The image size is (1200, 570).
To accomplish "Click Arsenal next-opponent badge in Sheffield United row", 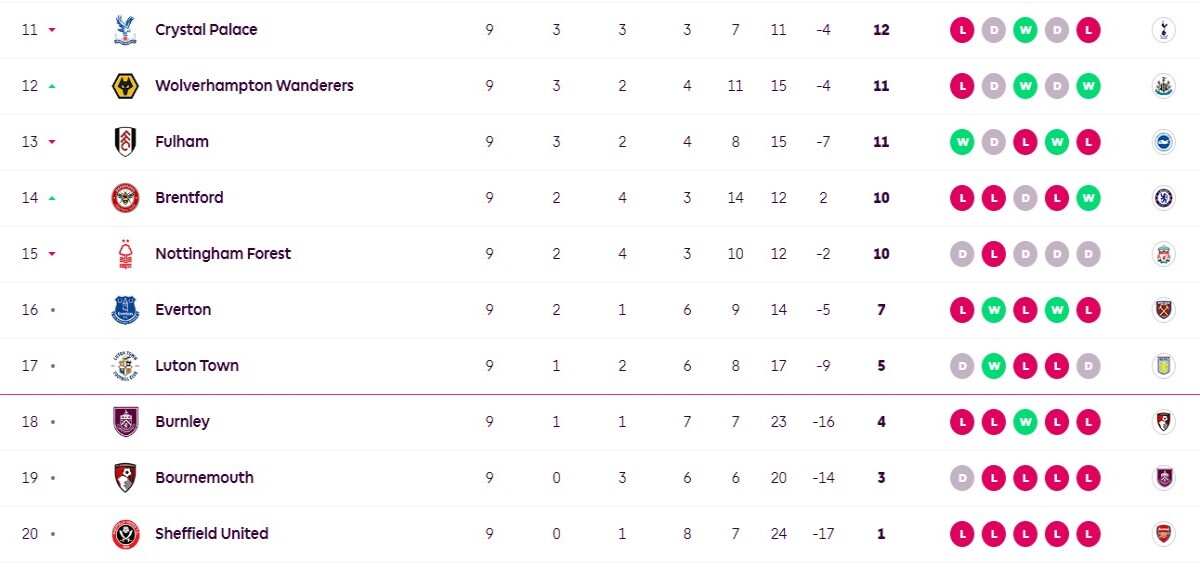I will pos(1163,534).
